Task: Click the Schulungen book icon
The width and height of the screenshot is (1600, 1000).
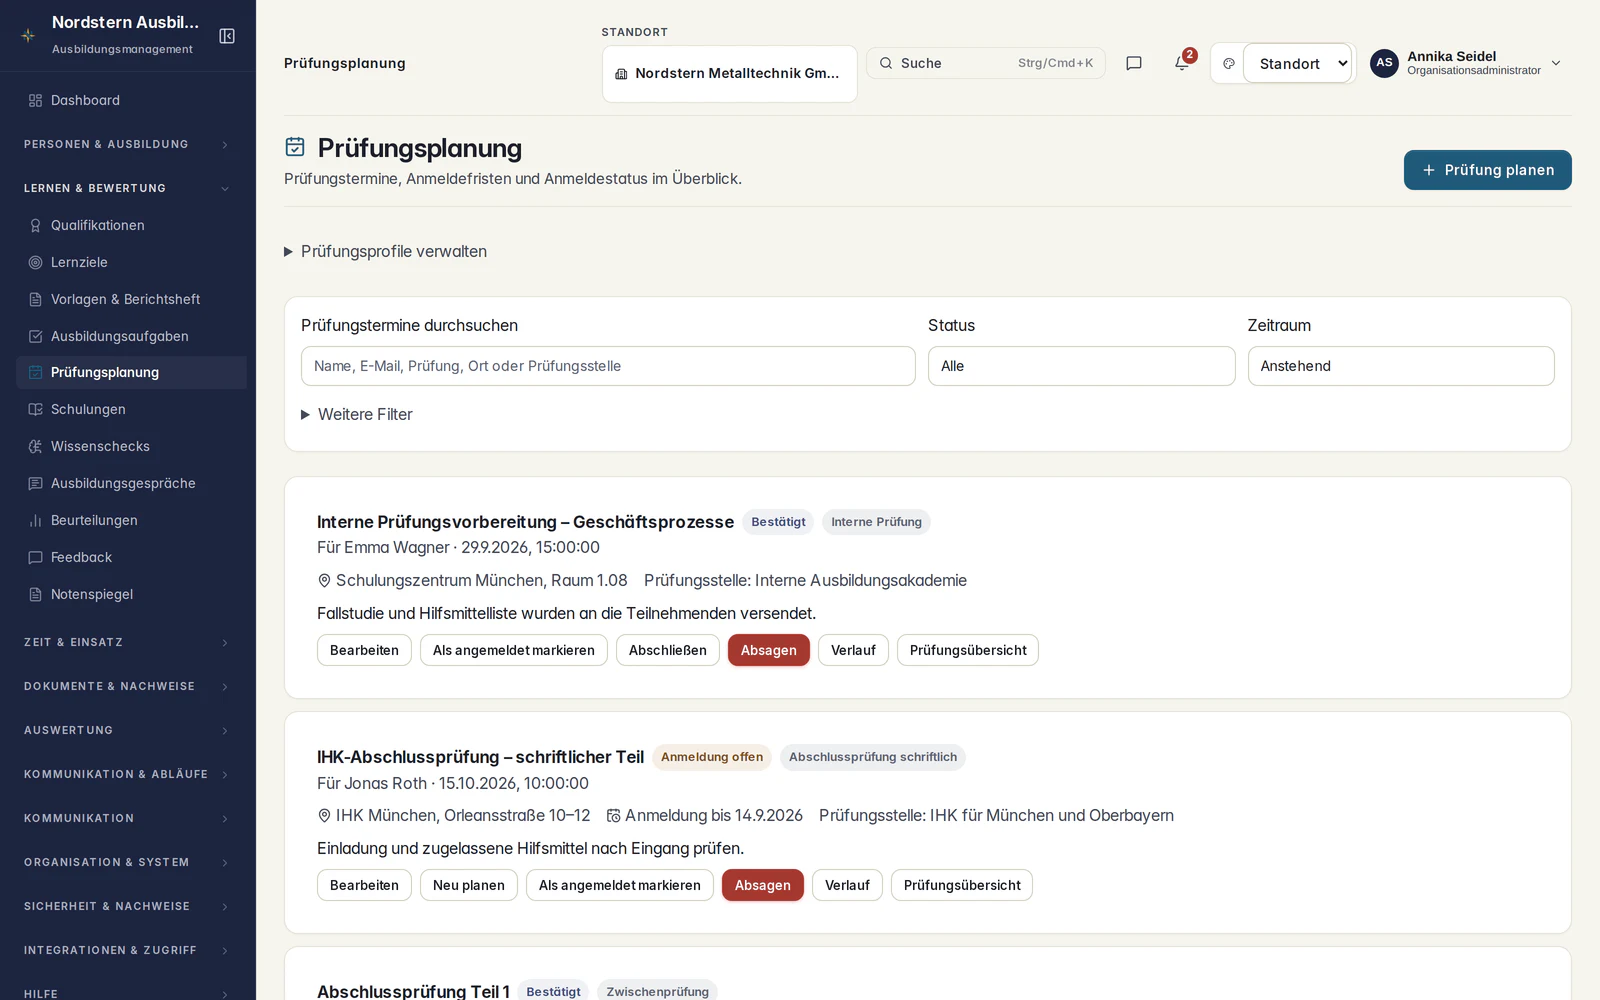Action: pyautogui.click(x=35, y=409)
